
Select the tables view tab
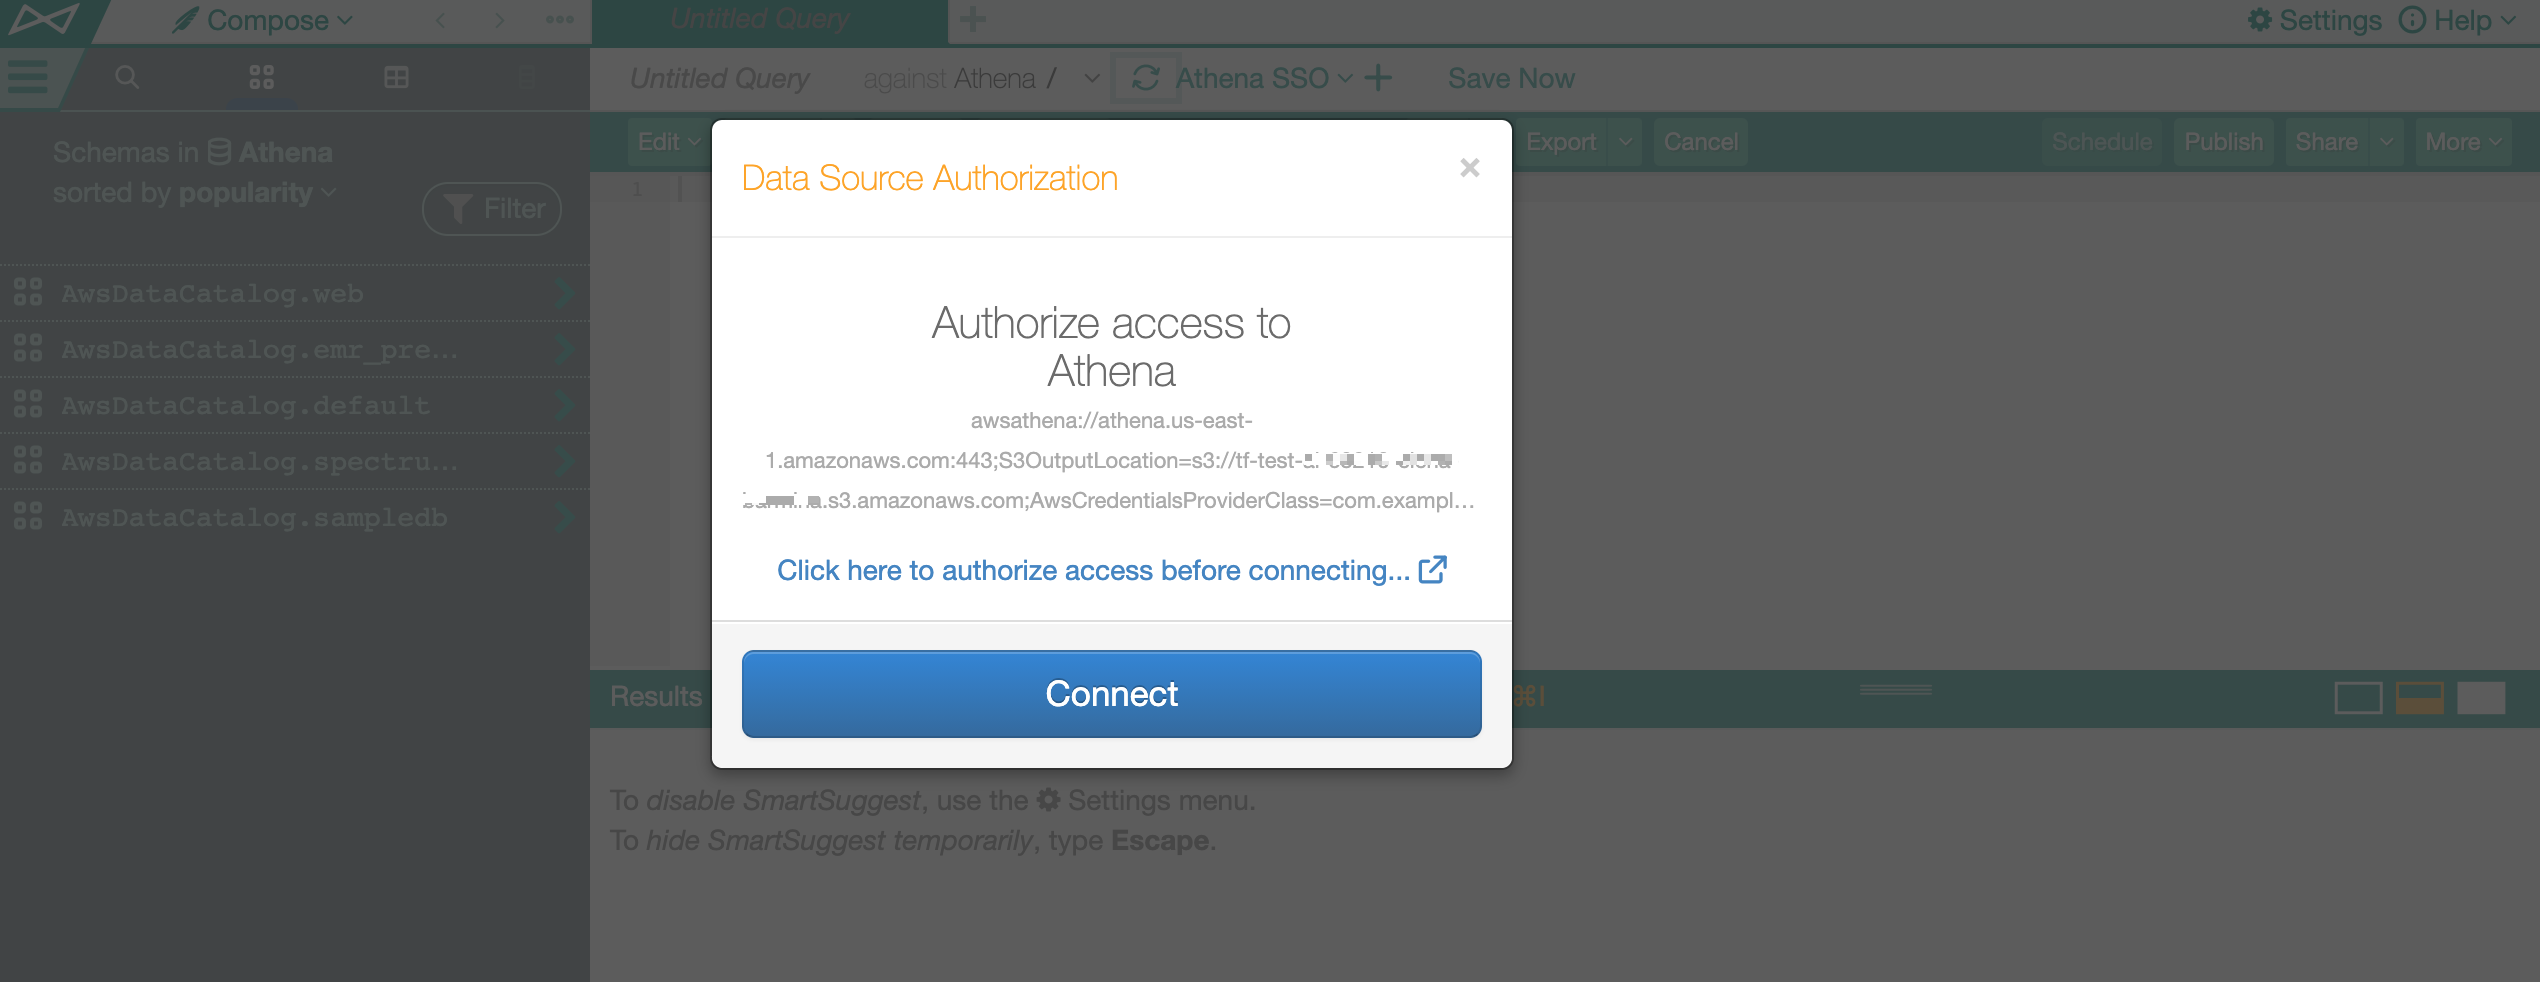(396, 77)
